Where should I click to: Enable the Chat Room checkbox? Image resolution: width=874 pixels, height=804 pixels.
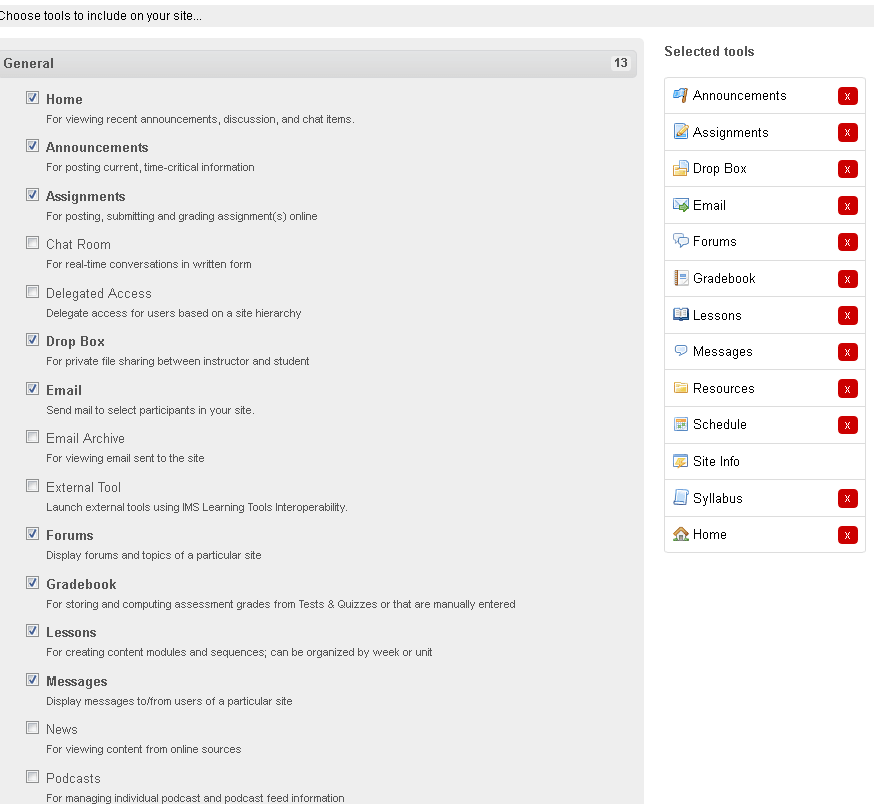[x=32, y=243]
